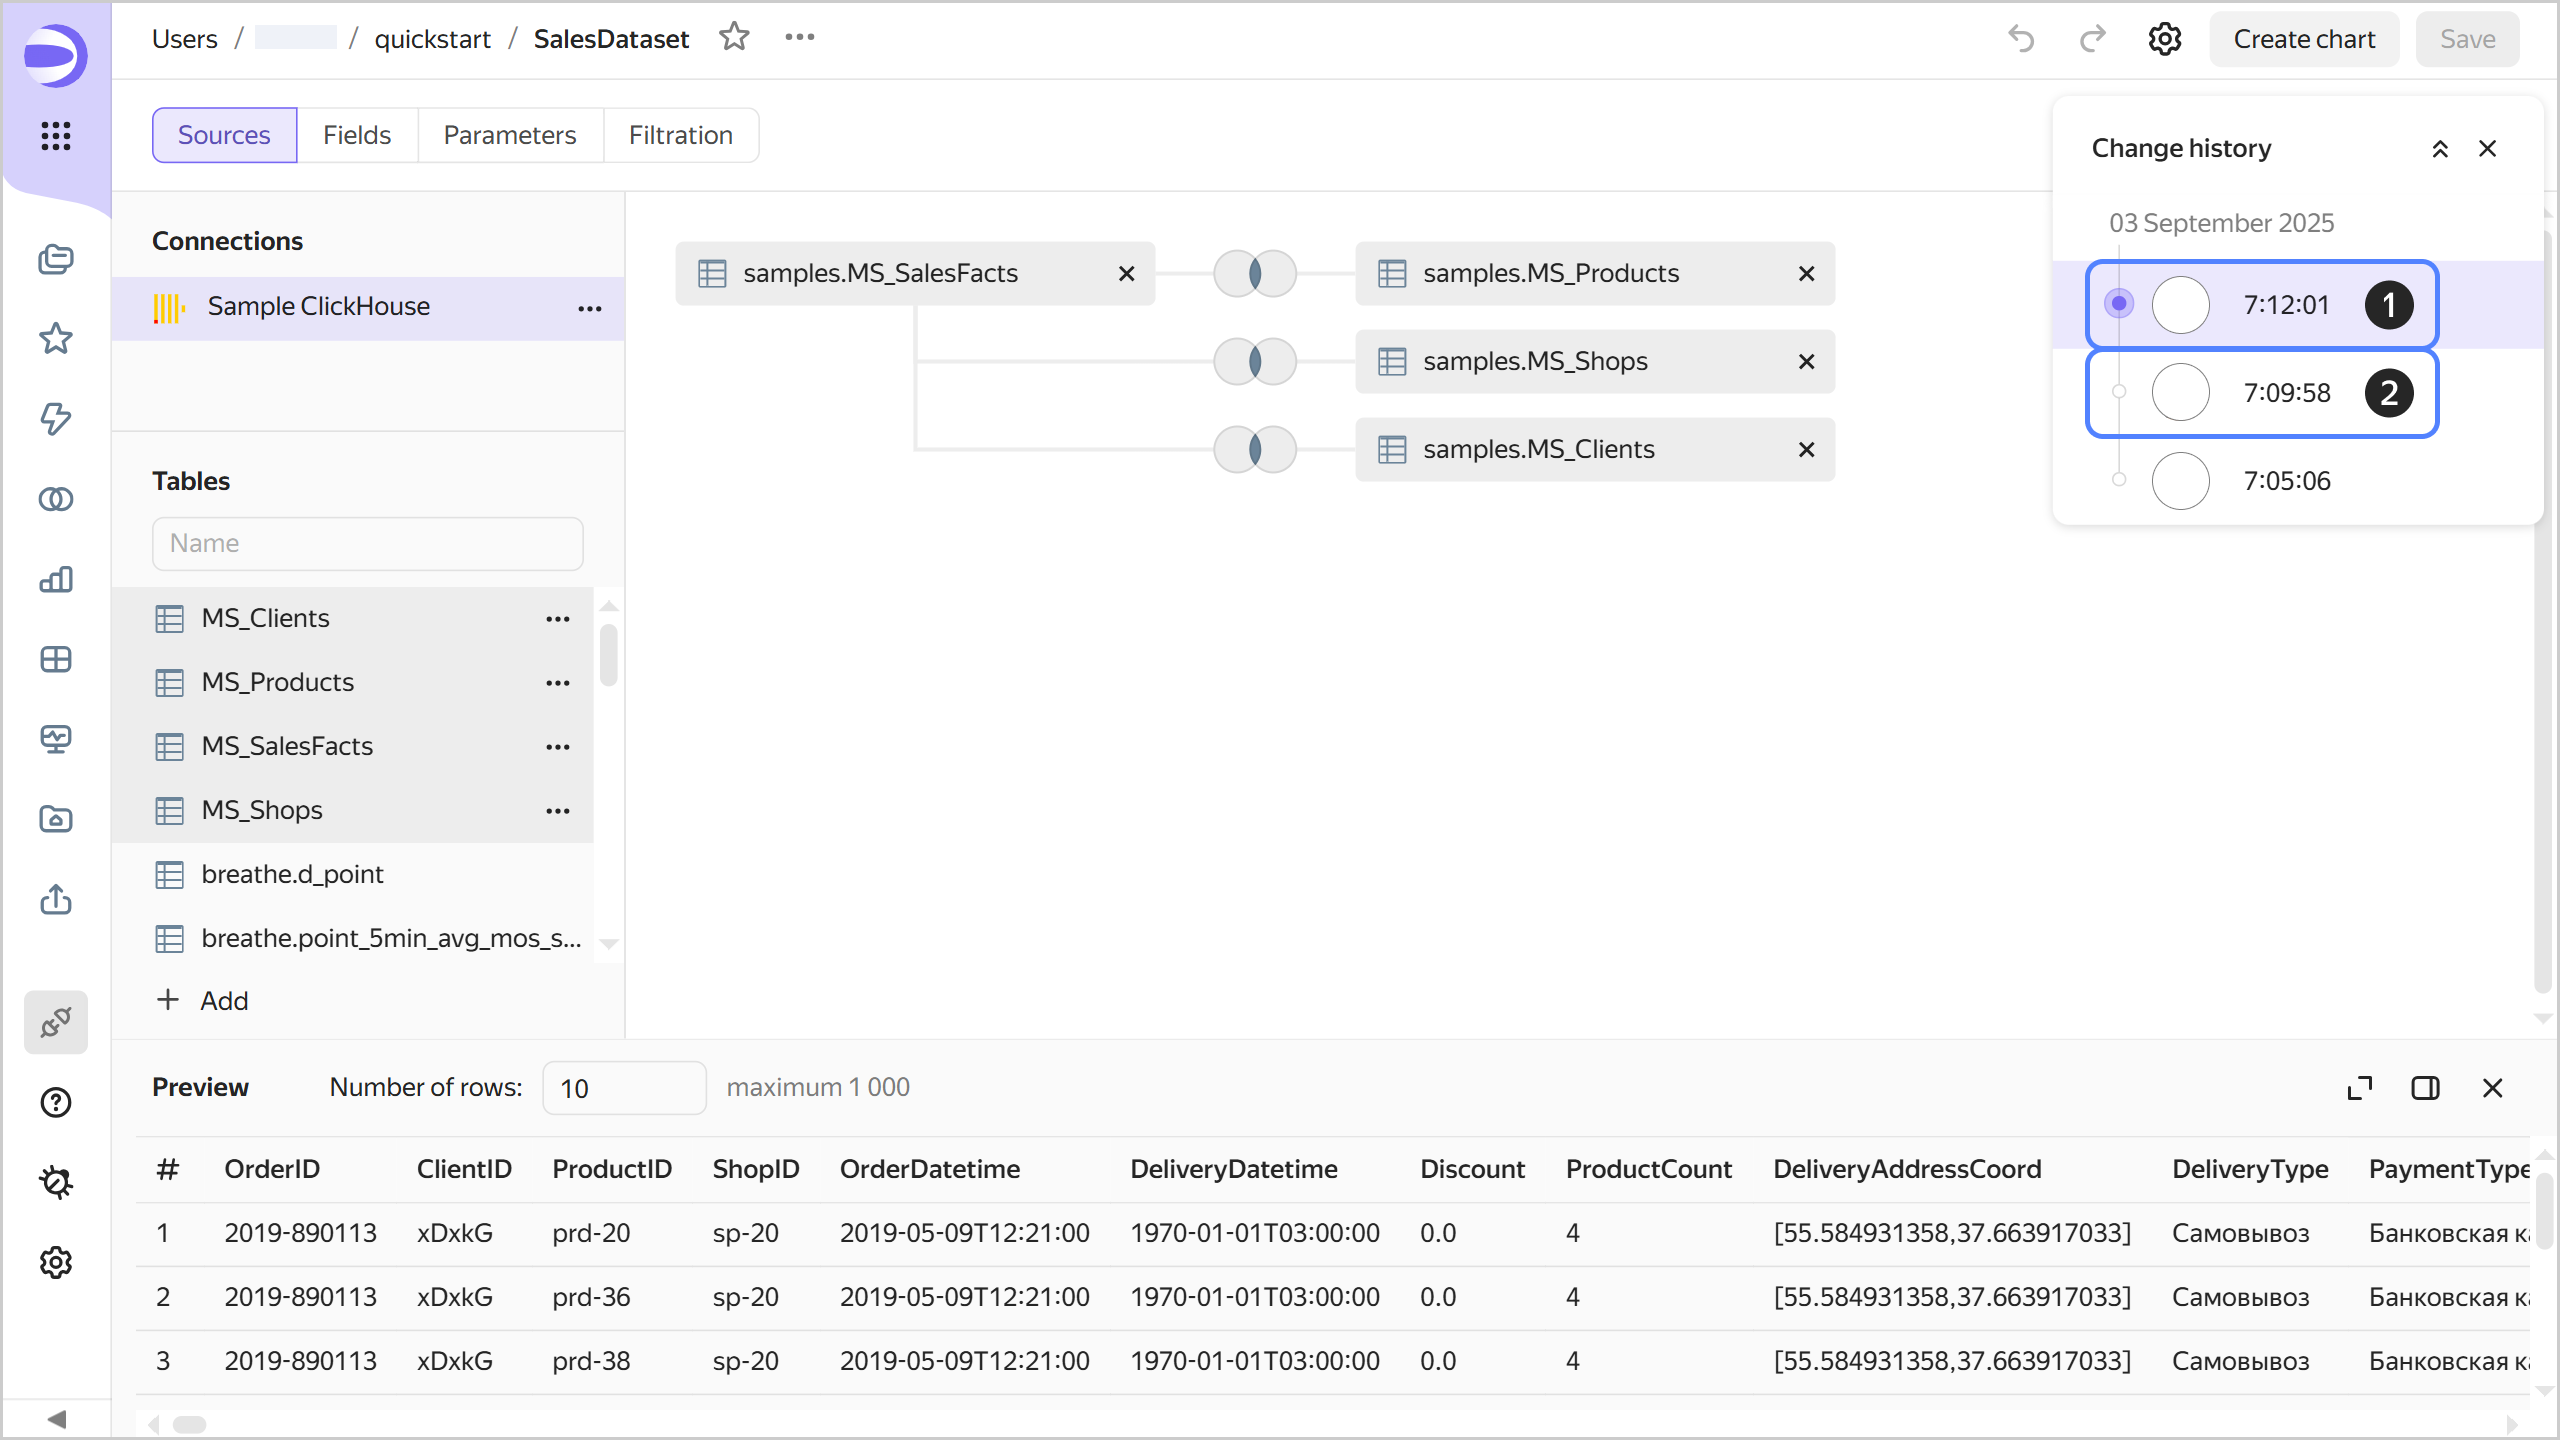Expand preview to full screen

[2359, 1088]
